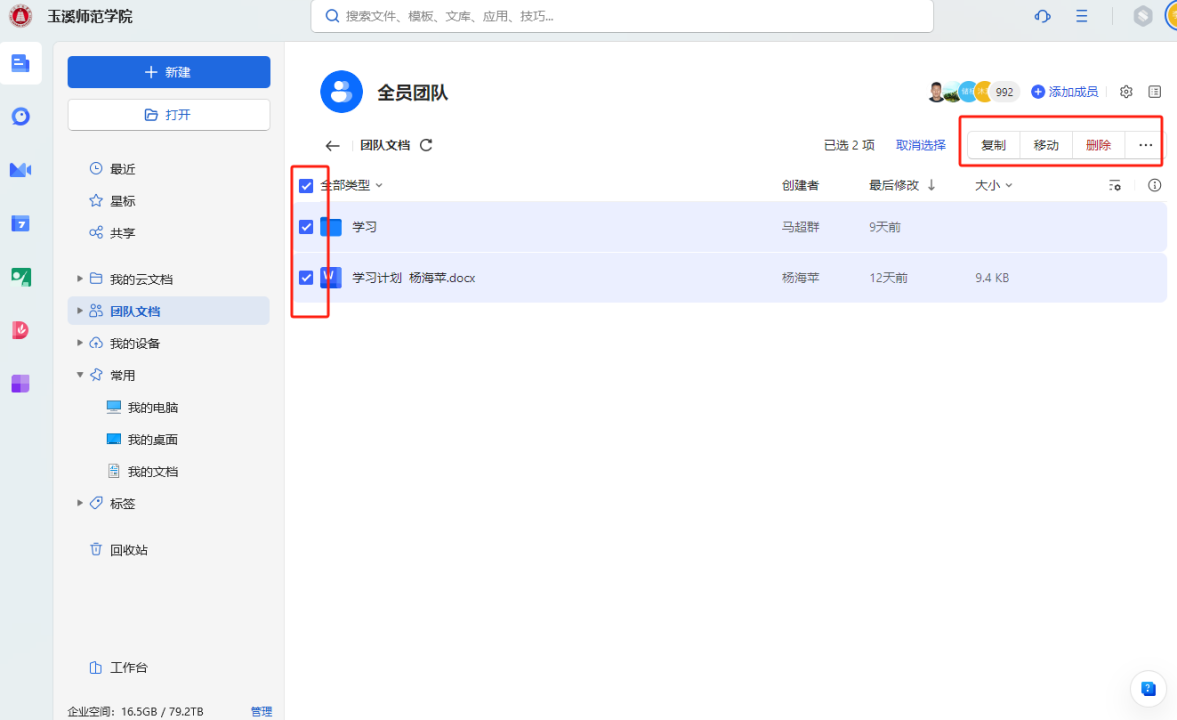
Task: Open team settings gear icon
Action: 1126,92
